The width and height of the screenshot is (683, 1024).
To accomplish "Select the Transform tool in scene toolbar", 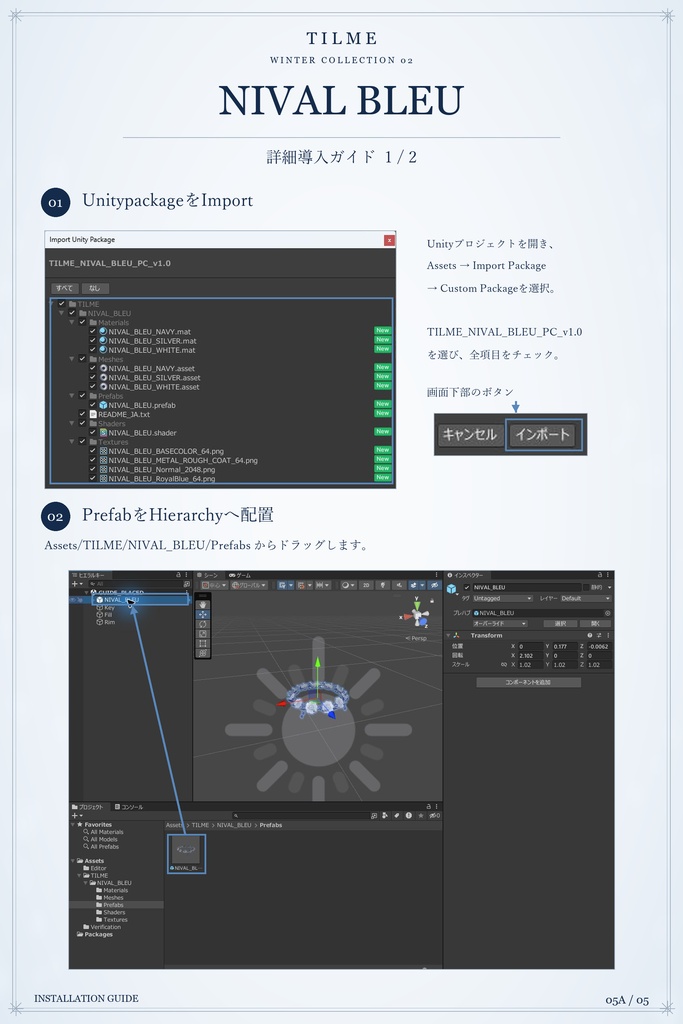I will (203, 652).
